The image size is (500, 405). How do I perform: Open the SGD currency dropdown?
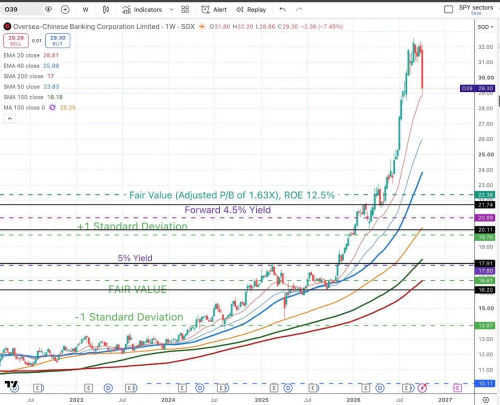point(485,27)
